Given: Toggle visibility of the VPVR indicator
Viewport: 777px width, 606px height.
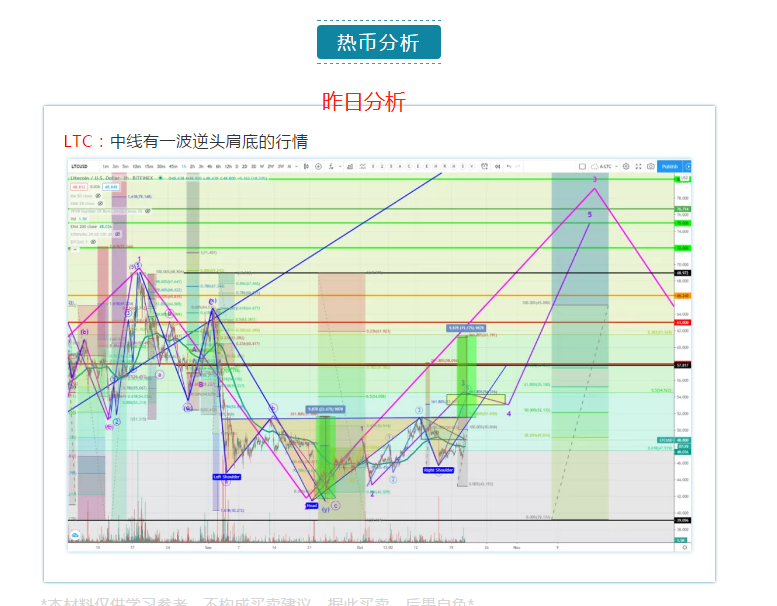Looking at the screenshot, I should [148, 211].
